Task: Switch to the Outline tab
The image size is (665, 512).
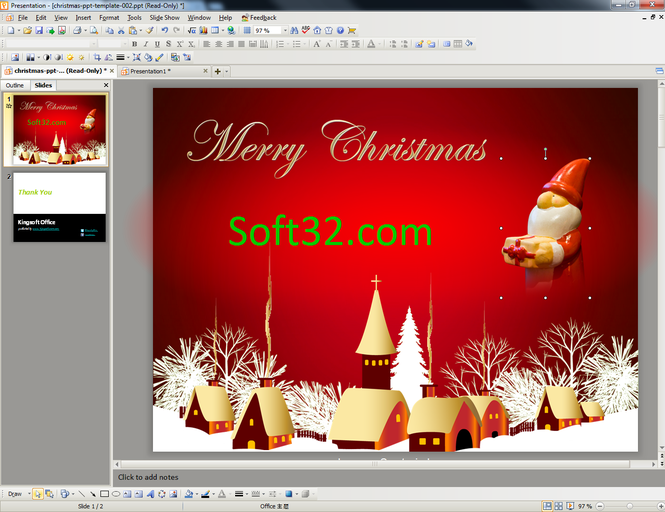Action: coord(15,85)
